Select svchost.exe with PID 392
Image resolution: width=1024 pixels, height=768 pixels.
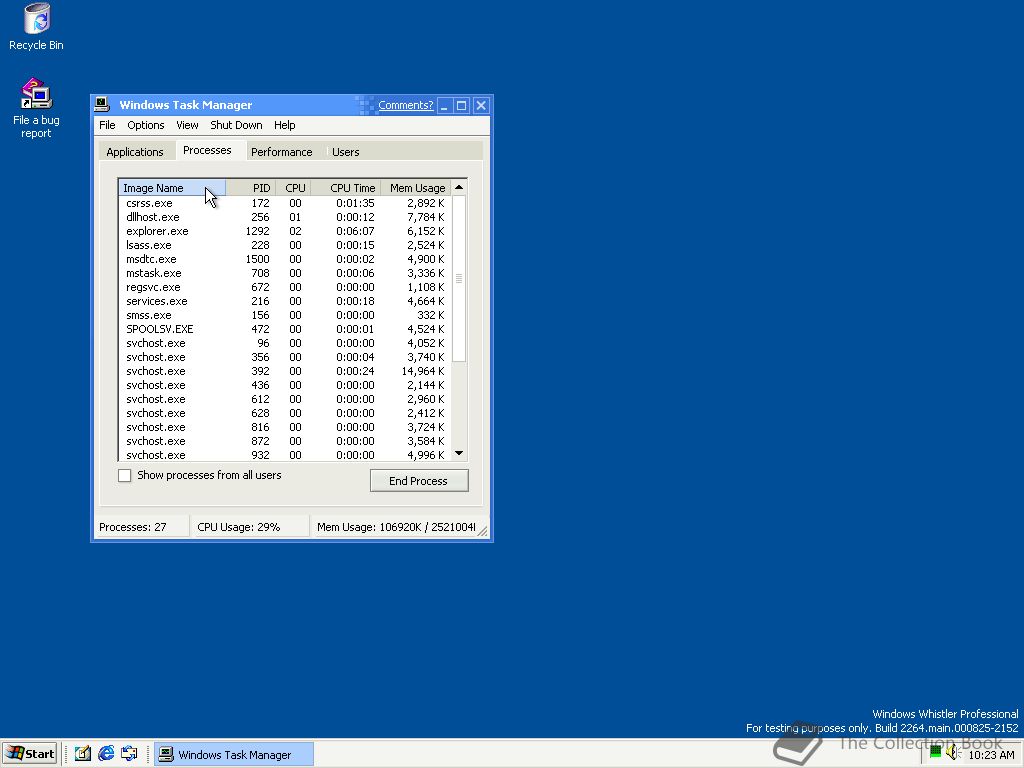285,372
